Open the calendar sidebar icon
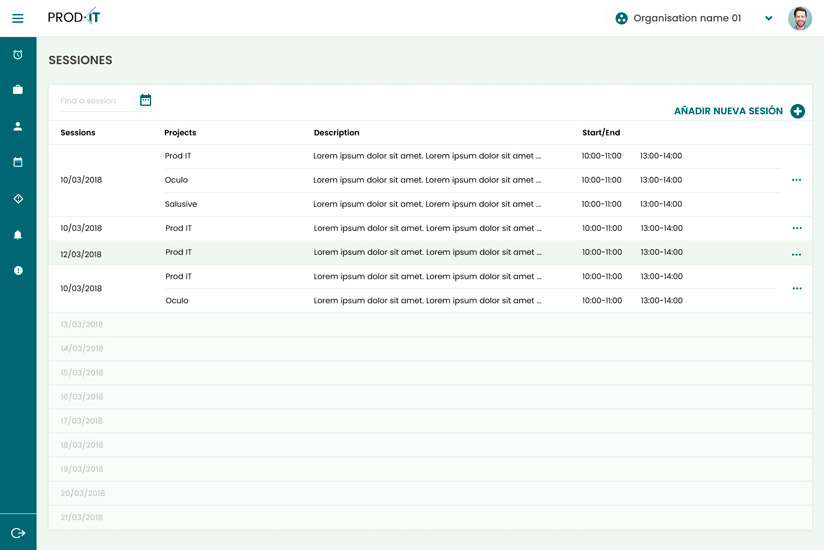 (18, 162)
